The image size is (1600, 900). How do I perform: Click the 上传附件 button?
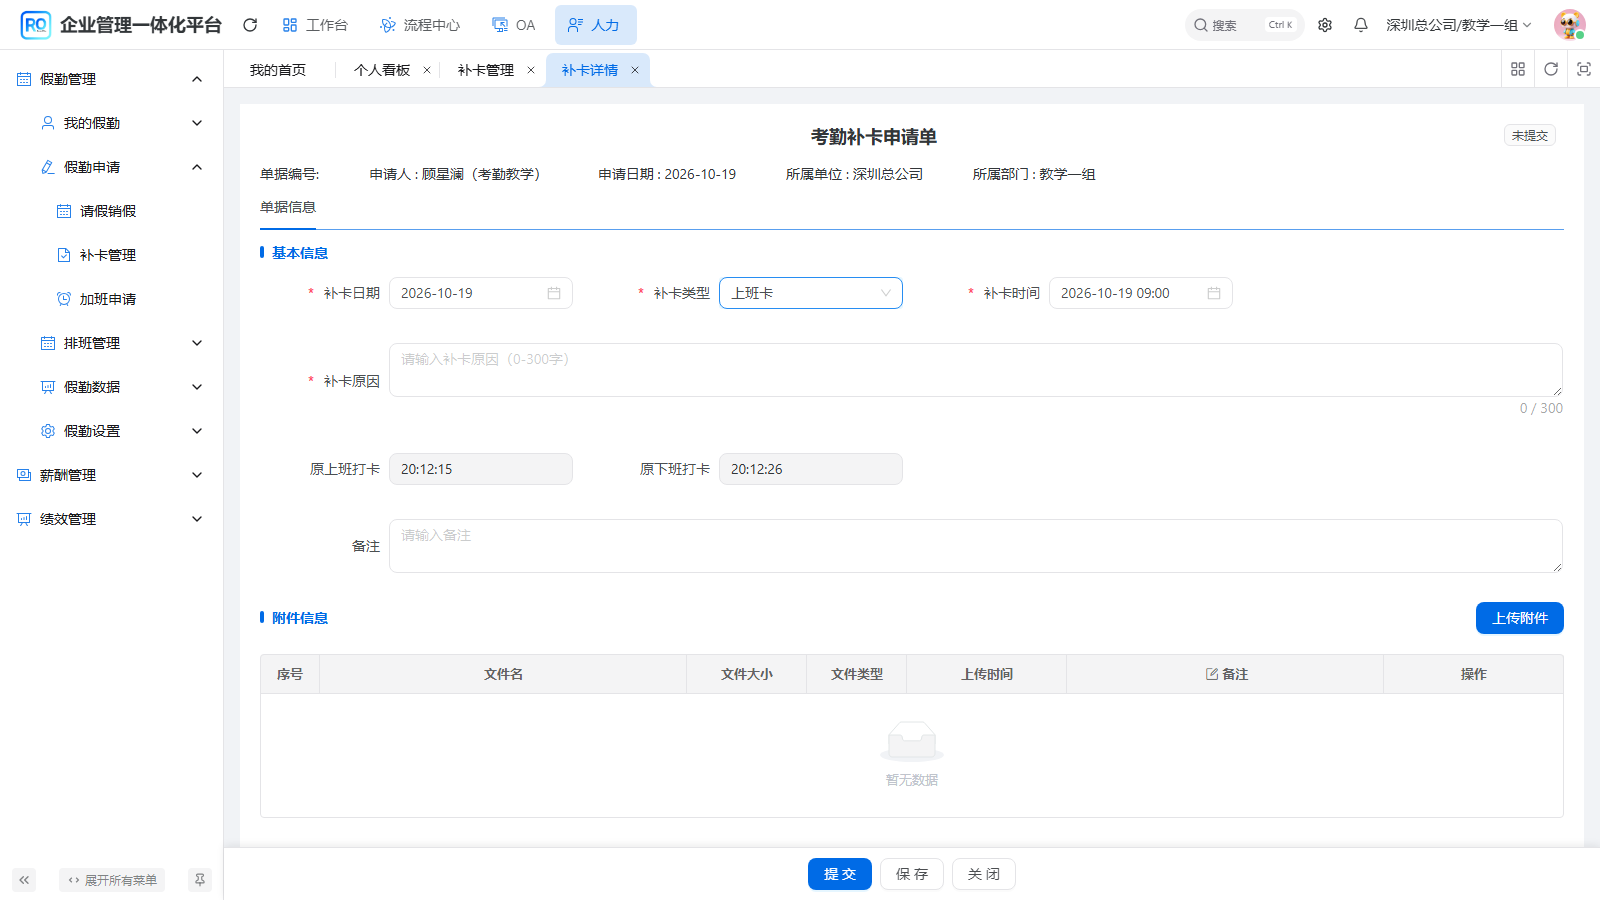pyautogui.click(x=1520, y=618)
